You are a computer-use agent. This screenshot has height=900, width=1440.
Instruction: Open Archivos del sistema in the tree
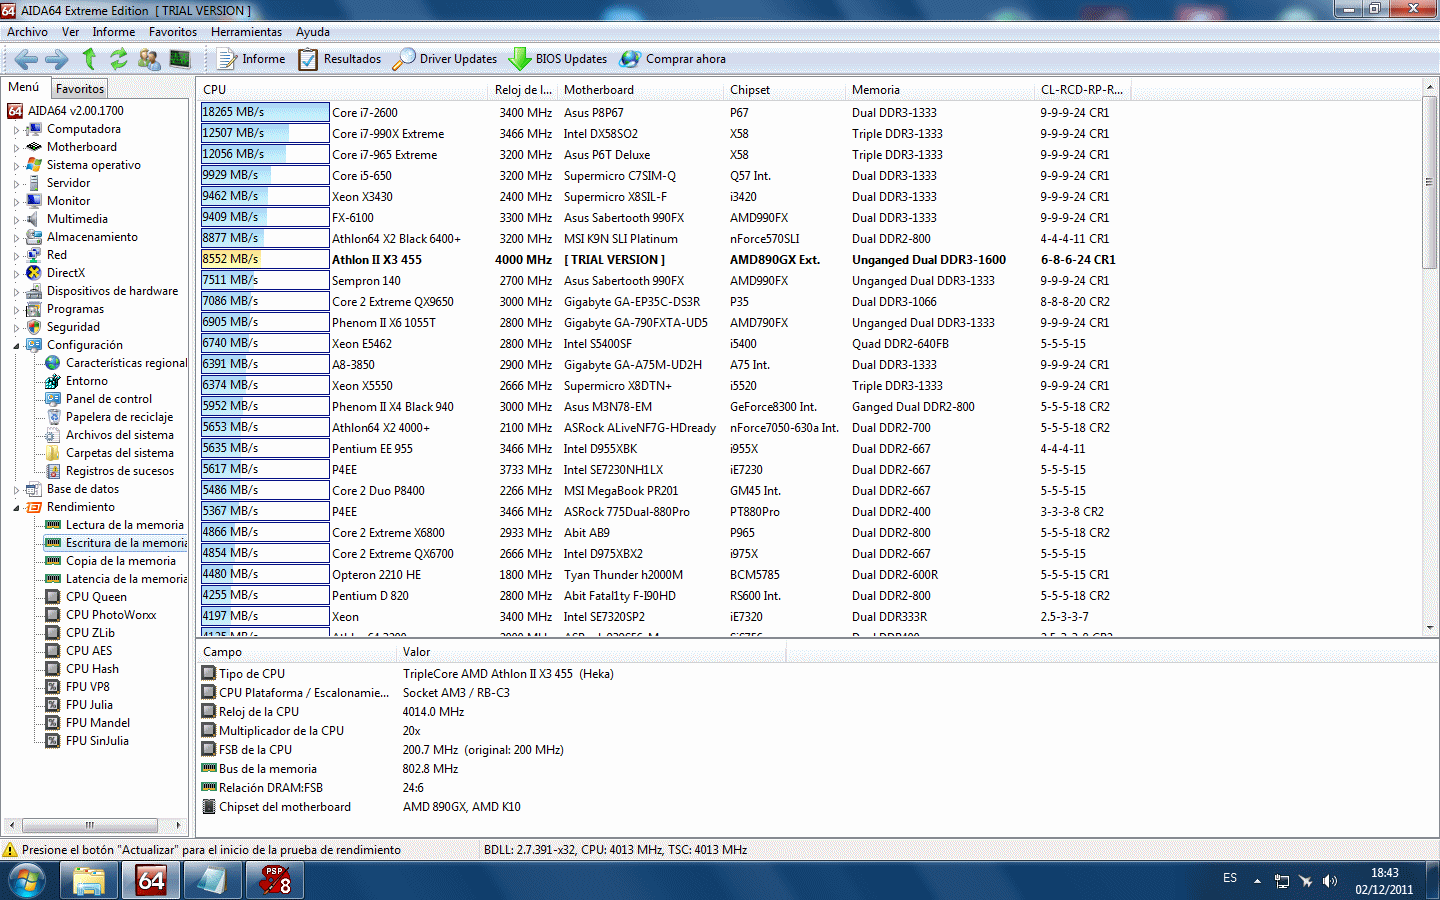[x=119, y=435]
